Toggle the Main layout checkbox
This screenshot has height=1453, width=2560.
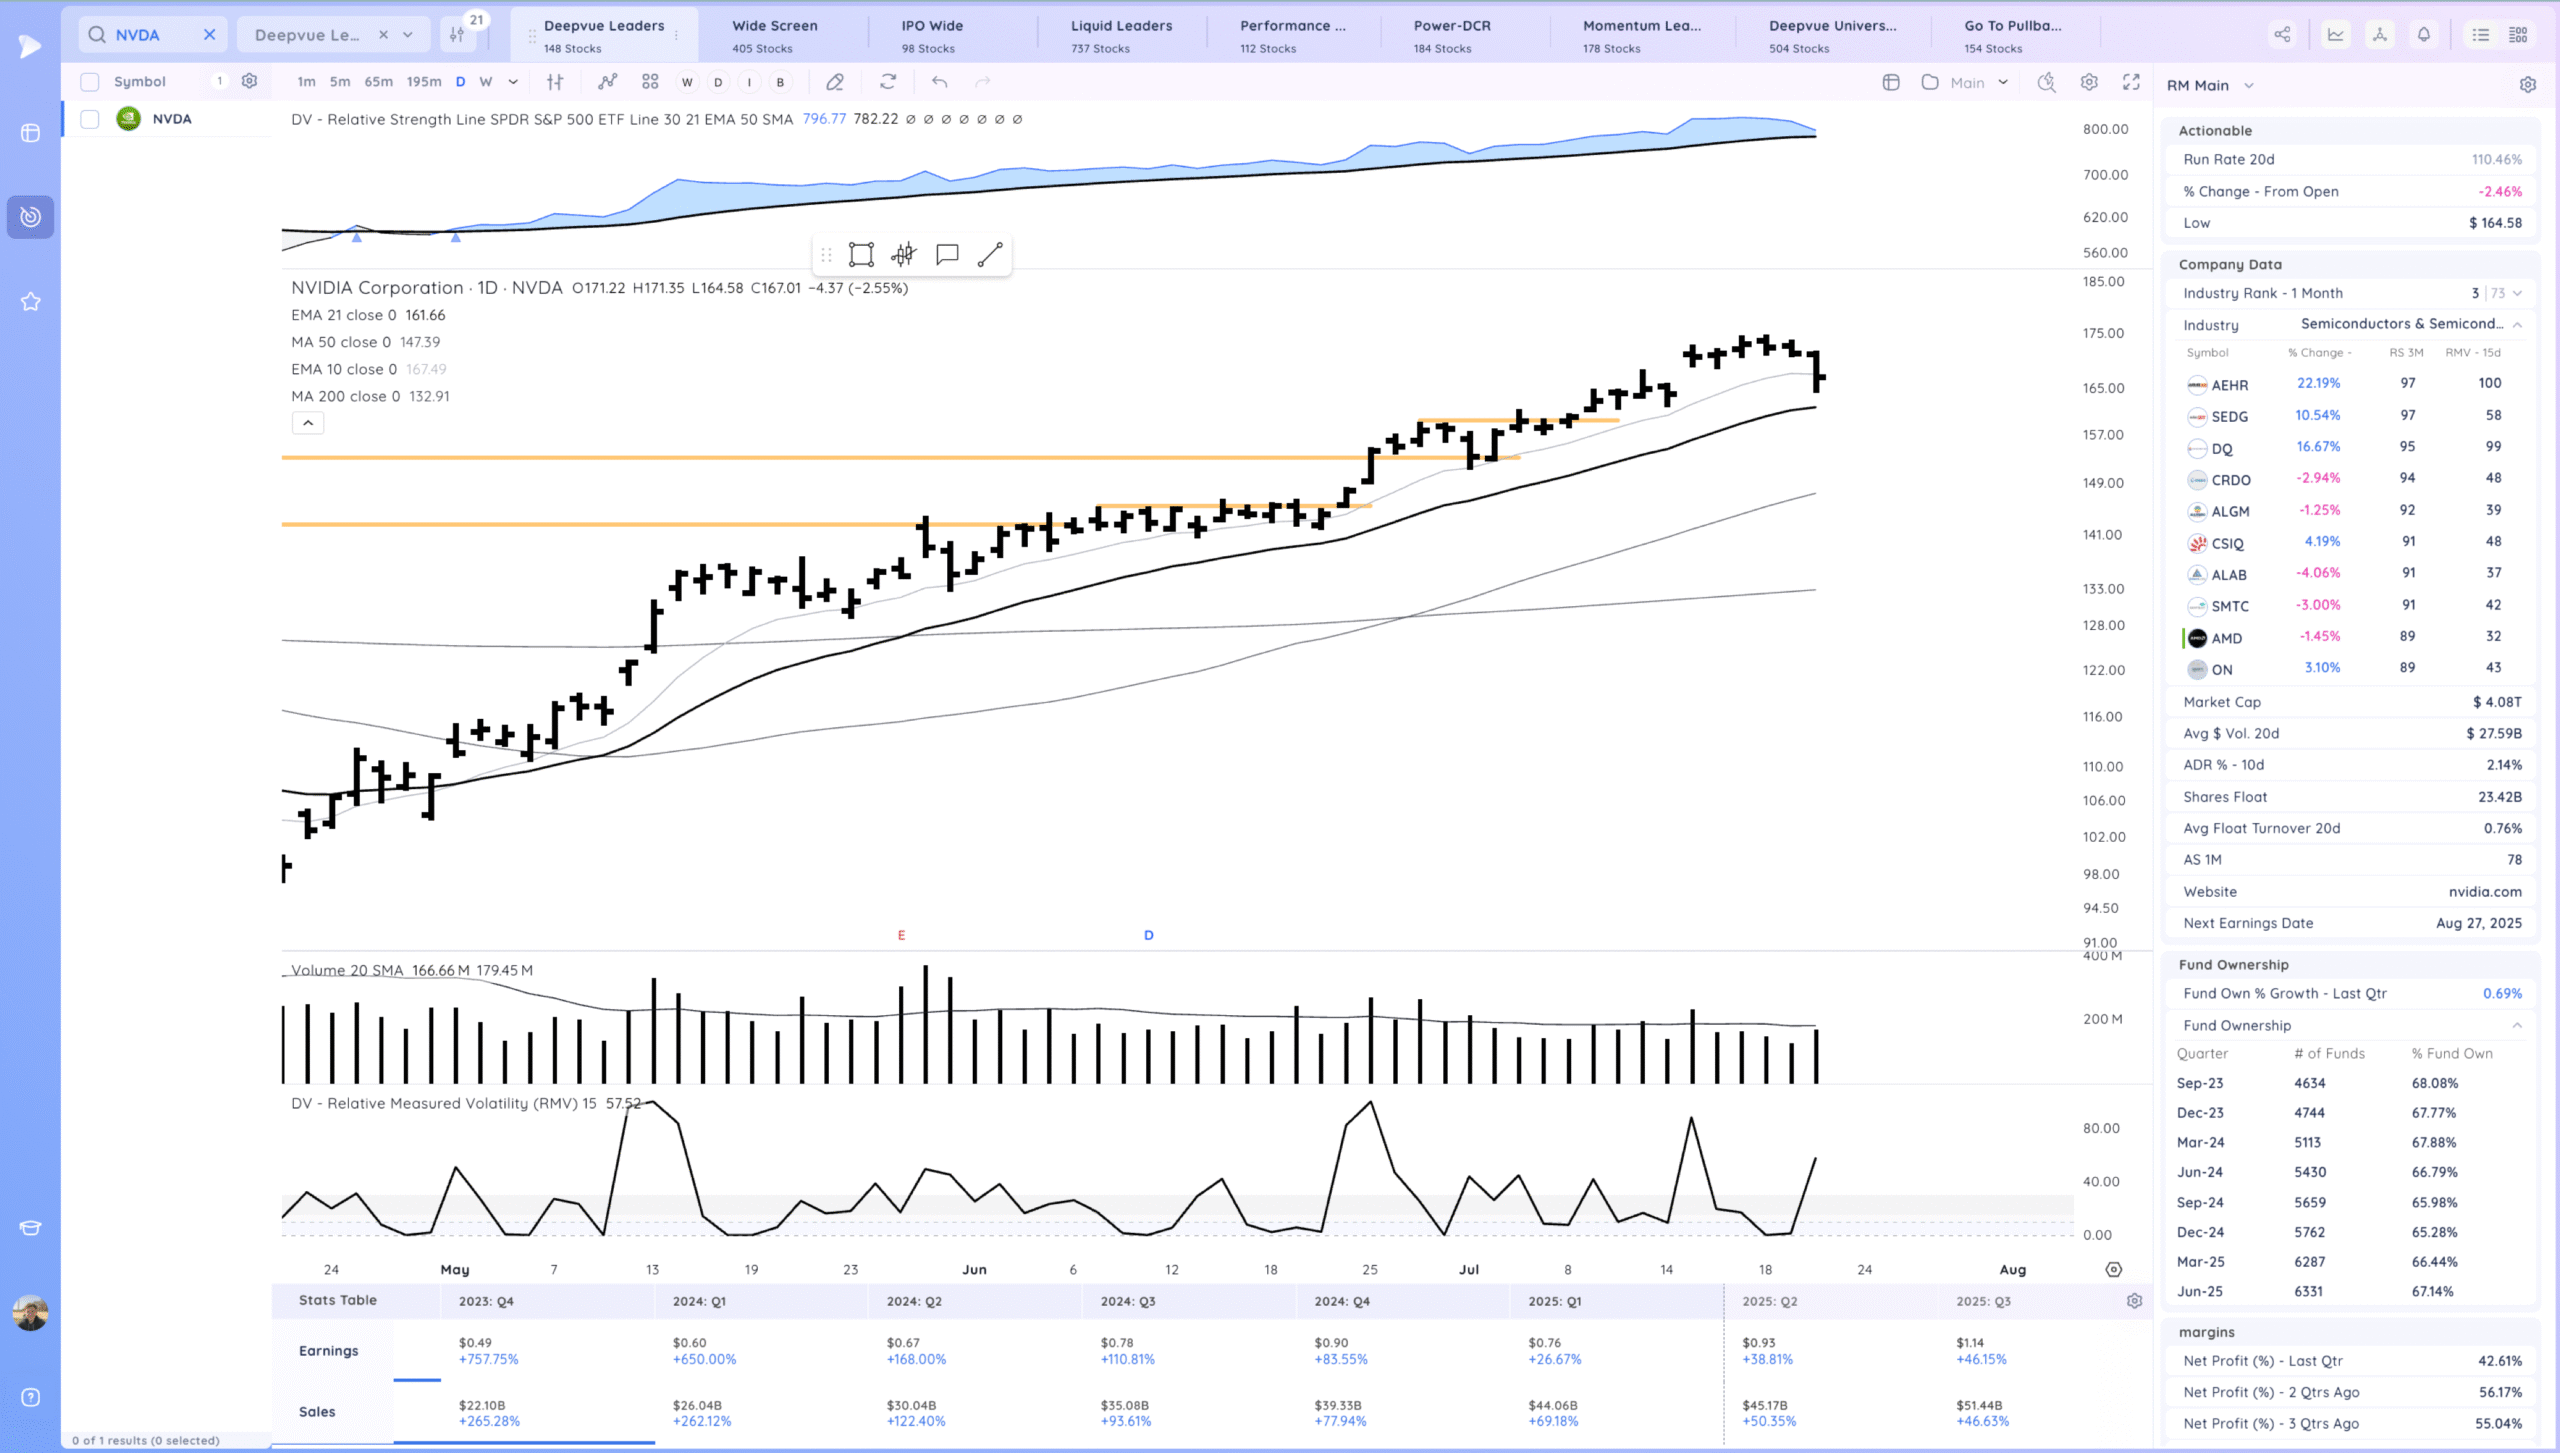(1930, 82)
